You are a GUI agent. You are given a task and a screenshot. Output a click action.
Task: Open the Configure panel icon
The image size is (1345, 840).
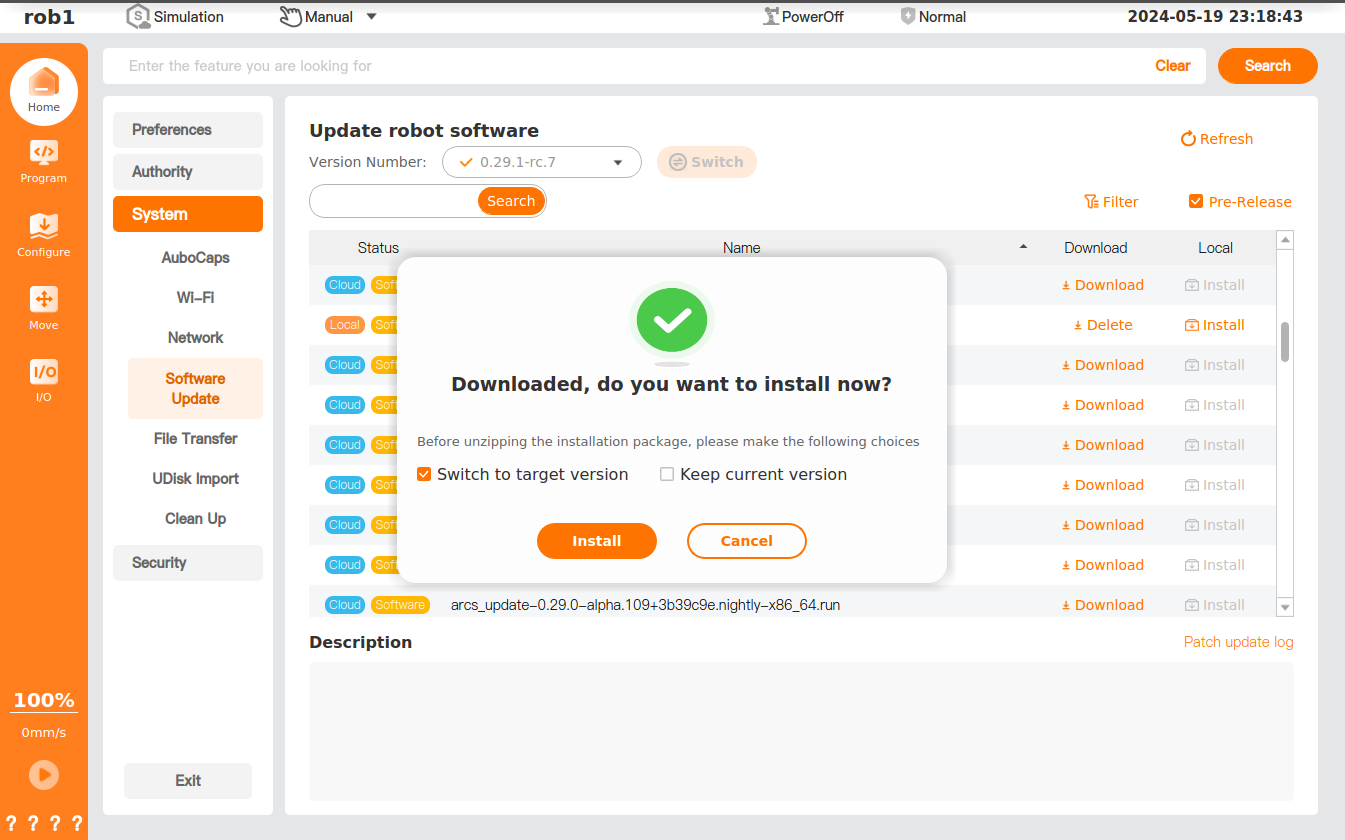pos(43,226)
